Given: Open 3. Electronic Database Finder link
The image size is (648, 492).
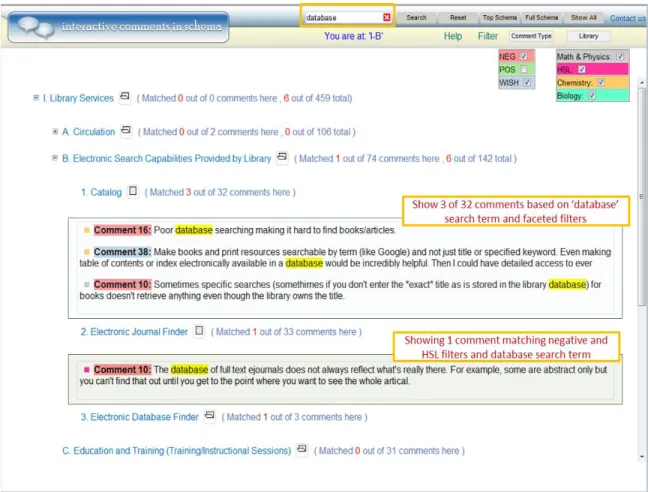Looking at the screenshot, I should point(140,417).
